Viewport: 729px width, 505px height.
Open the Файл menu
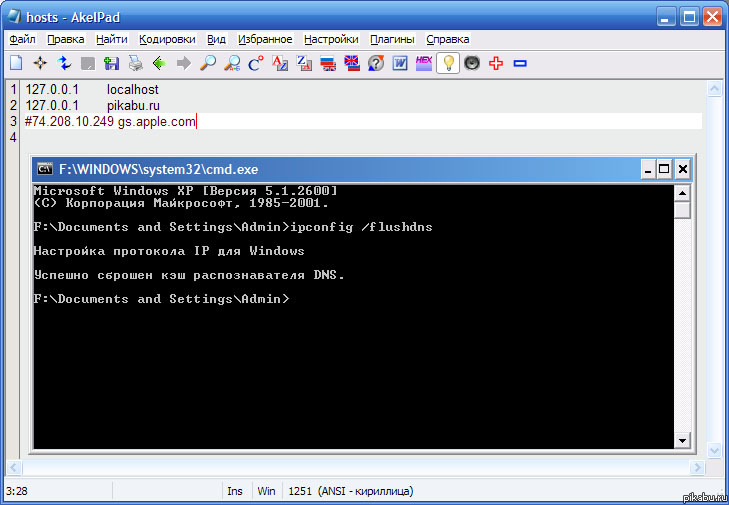(22, 39)
